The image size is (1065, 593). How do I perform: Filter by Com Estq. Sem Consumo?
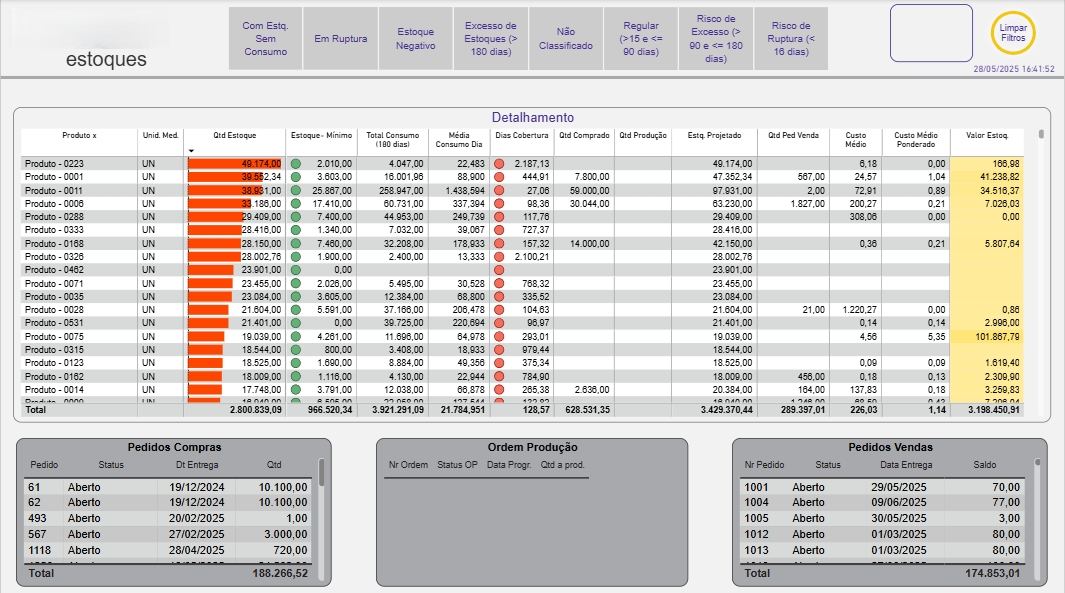coord(266,39)
